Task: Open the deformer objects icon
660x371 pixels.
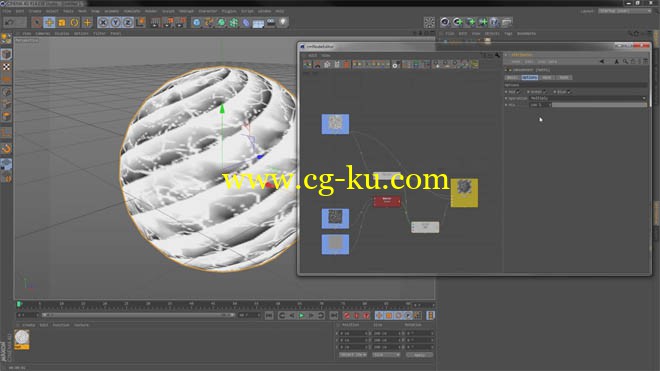Action: [246, 22]
